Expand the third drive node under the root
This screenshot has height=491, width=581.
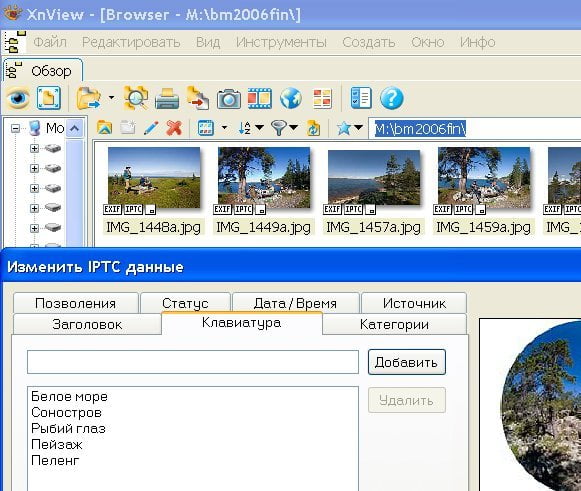34,188
